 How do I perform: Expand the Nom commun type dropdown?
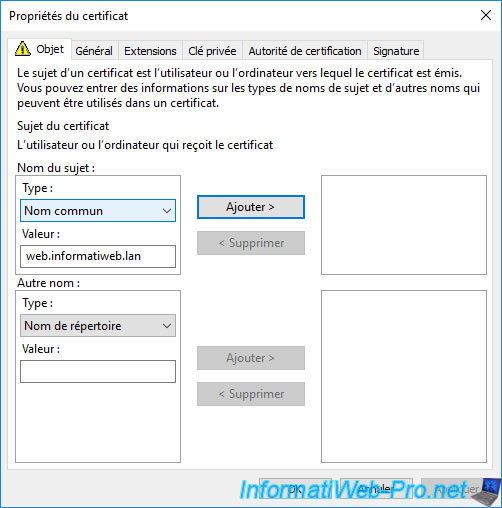[98, 211]
